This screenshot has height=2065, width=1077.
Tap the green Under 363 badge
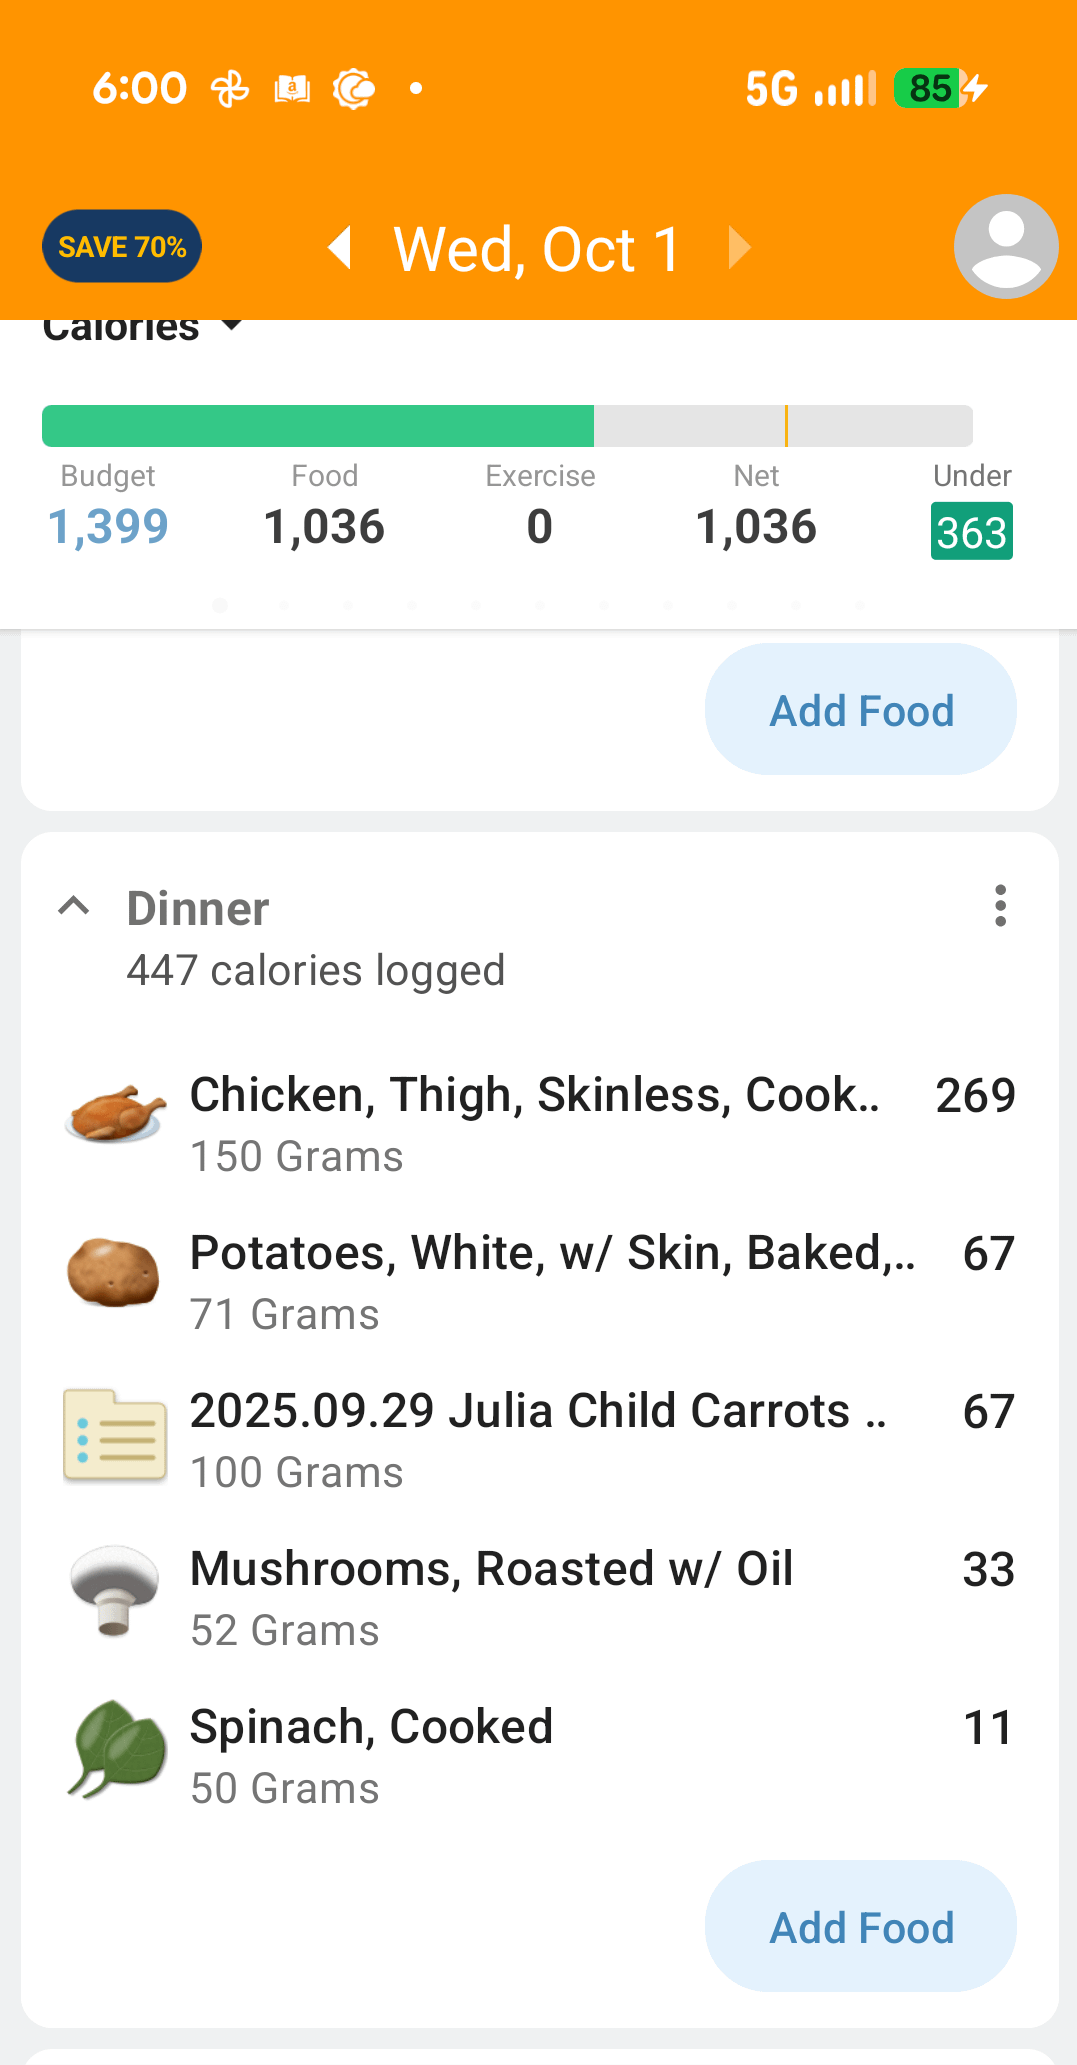971,531
